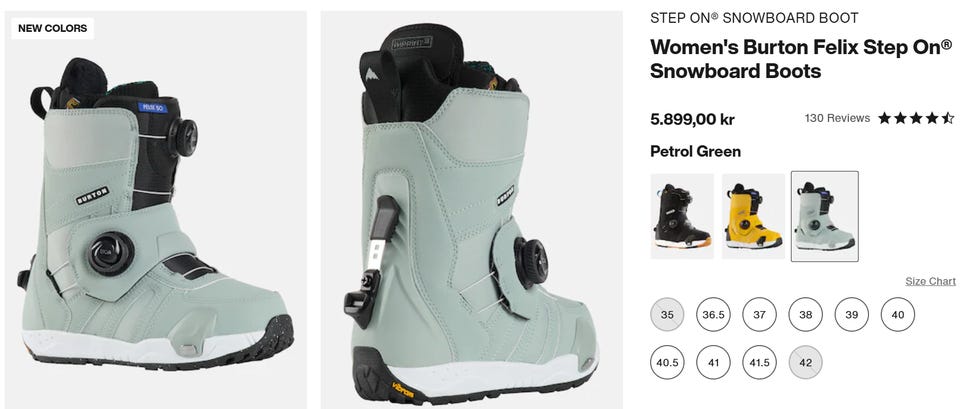960x409 pixels.
Task: Open the rear-view boot product image
Action: point(471,209)
